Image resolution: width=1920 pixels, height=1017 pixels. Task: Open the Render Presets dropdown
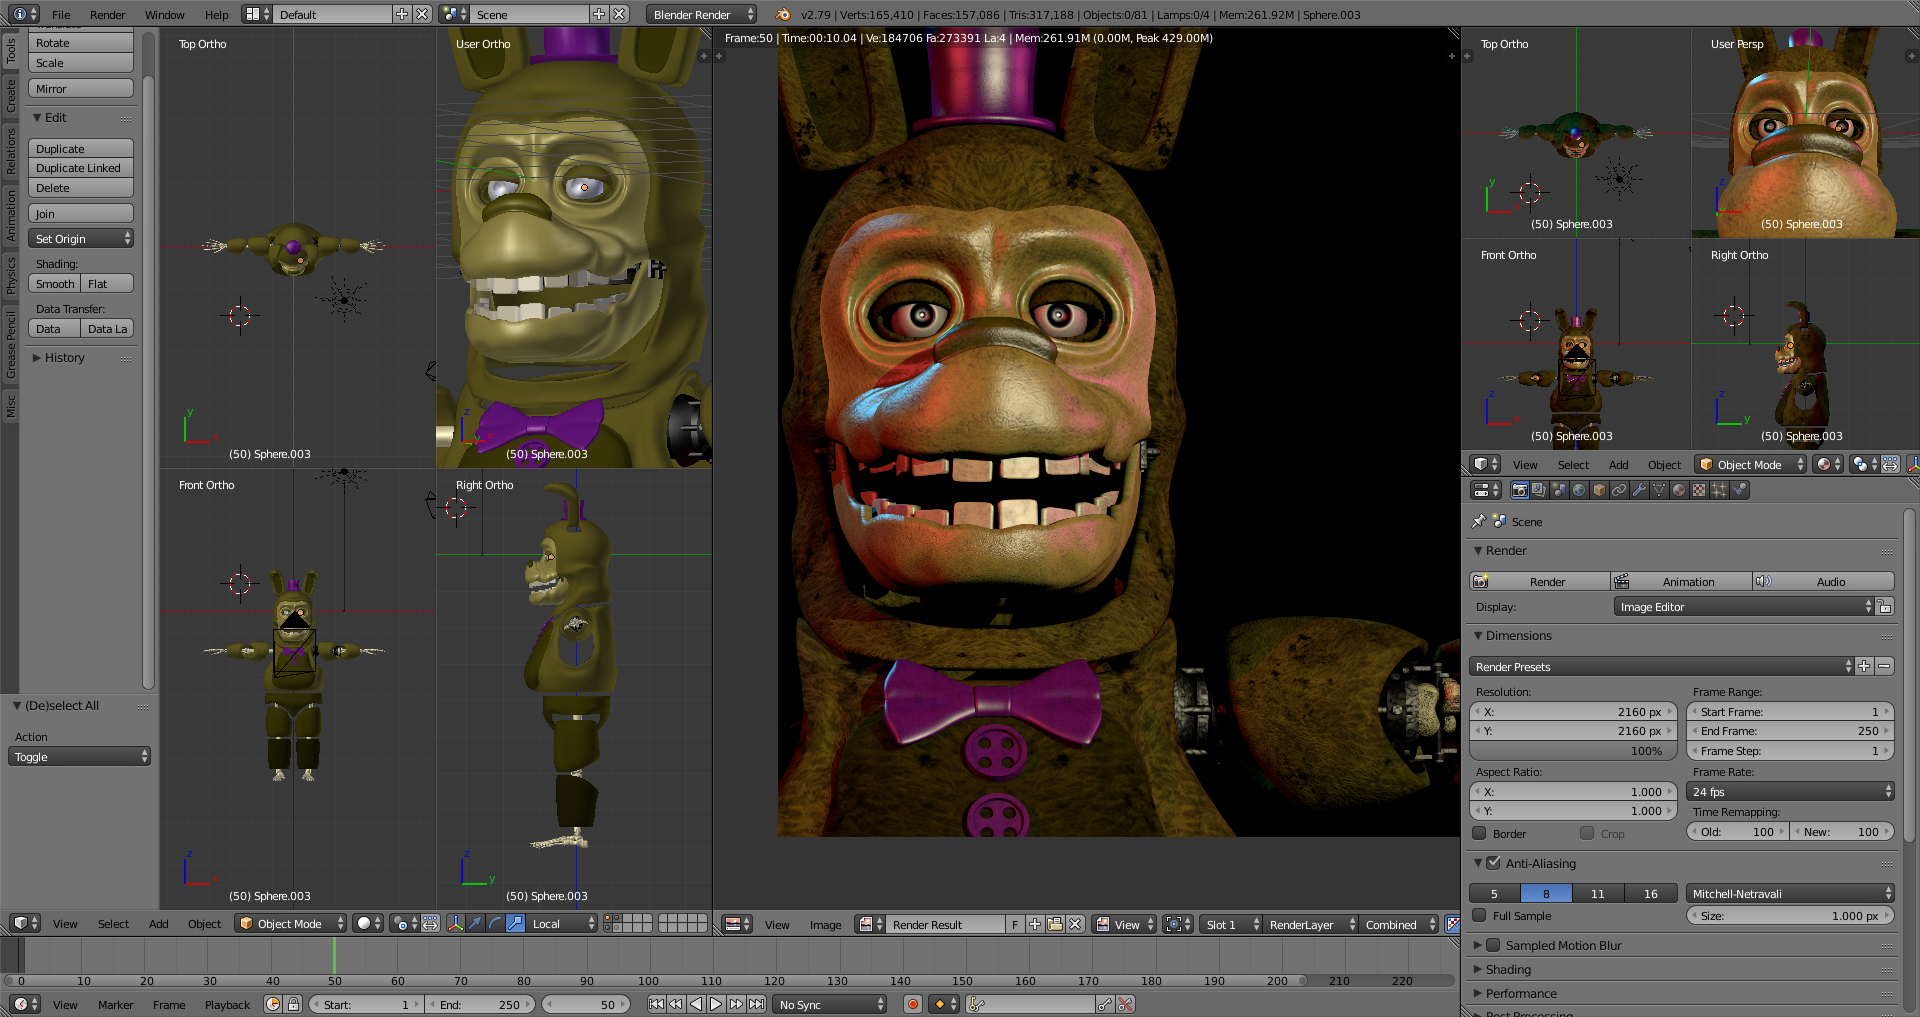coord(1661,667)
